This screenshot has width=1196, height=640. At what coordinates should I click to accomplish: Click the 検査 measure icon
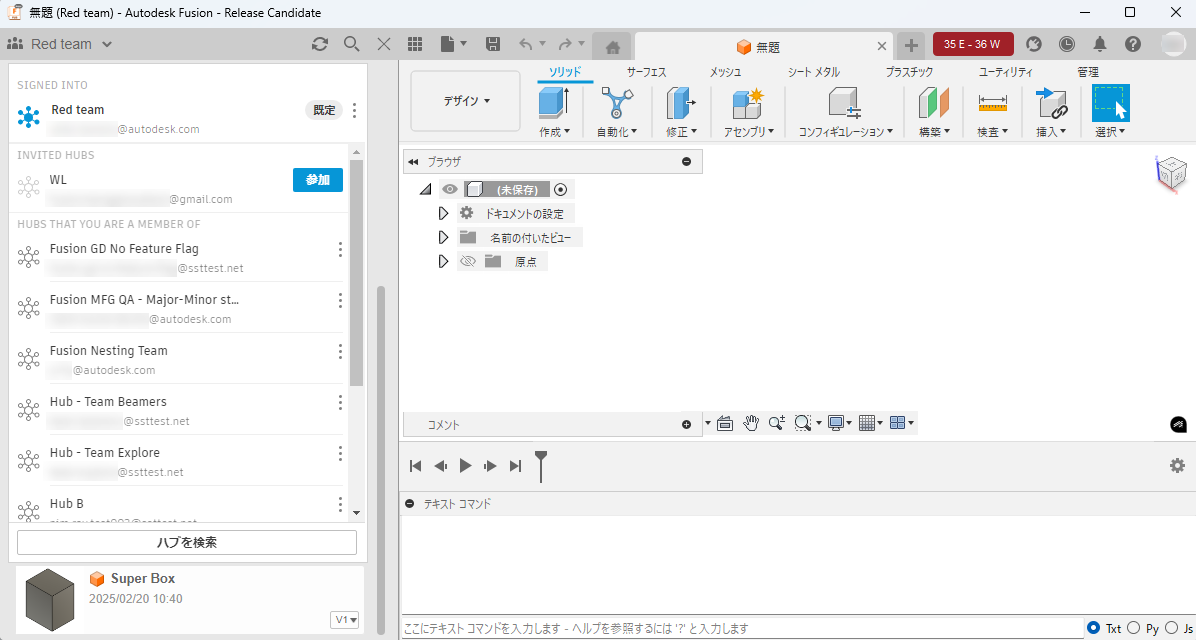(992, 101)
